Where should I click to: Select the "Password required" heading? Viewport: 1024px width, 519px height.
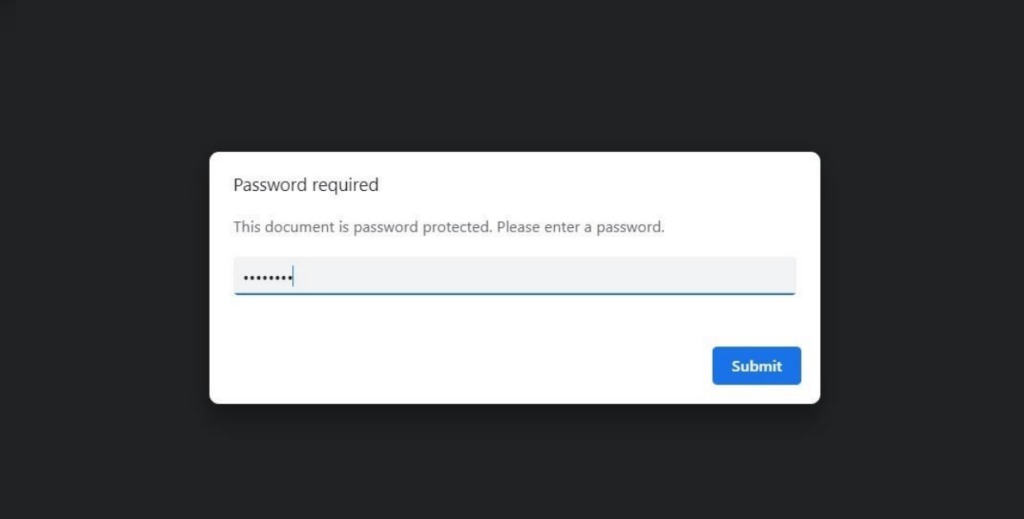point(306,185)
